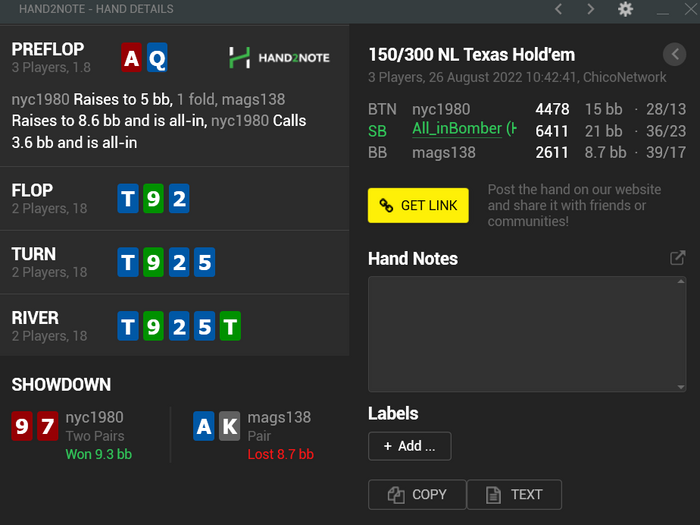Select the Ten card in the FLOP row
Viewport: 700px width, 525px height.
[x=128, y=199]
